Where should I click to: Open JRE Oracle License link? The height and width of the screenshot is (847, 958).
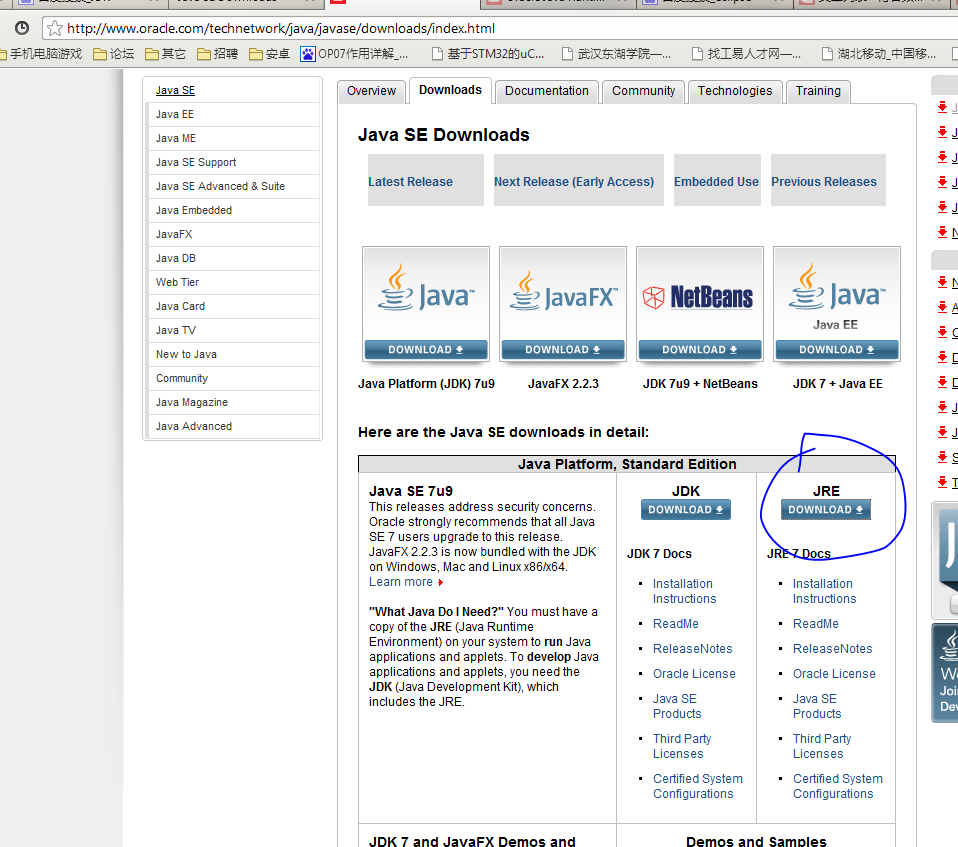[834, 674]
